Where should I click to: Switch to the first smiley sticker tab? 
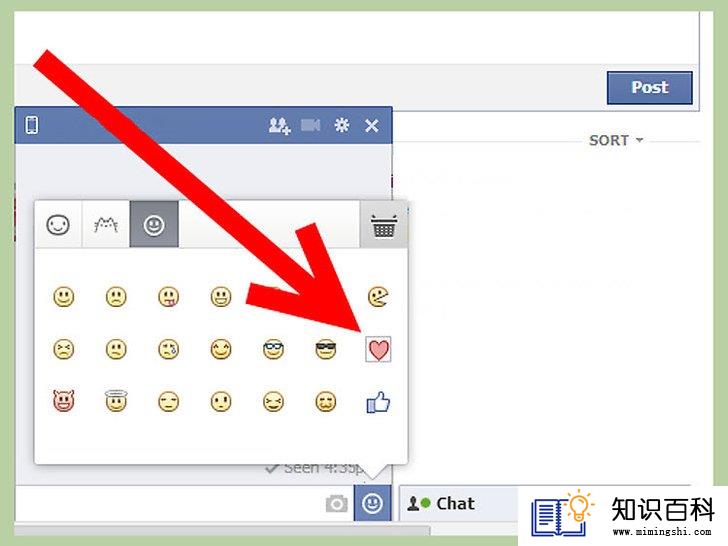pos(58,225)
